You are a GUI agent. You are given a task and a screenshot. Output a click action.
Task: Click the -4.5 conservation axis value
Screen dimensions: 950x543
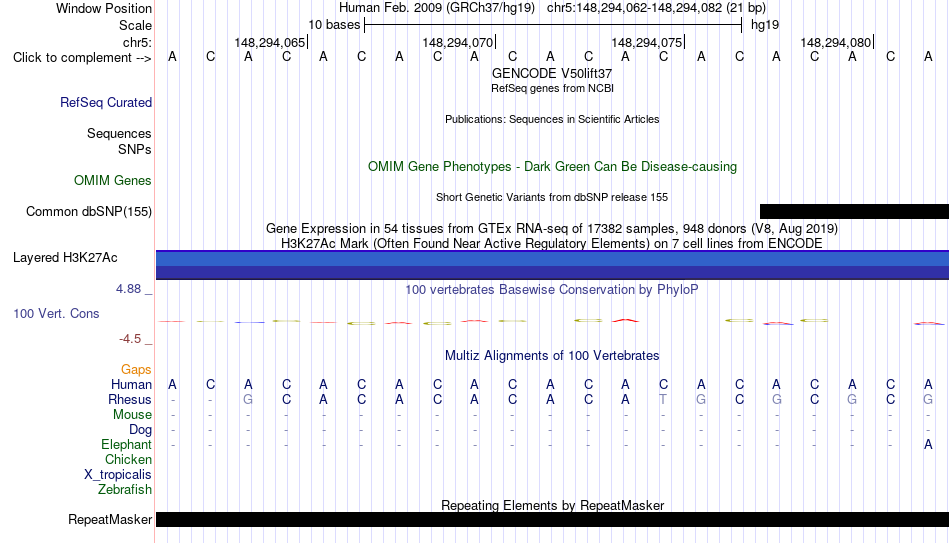tap(130, 339)
